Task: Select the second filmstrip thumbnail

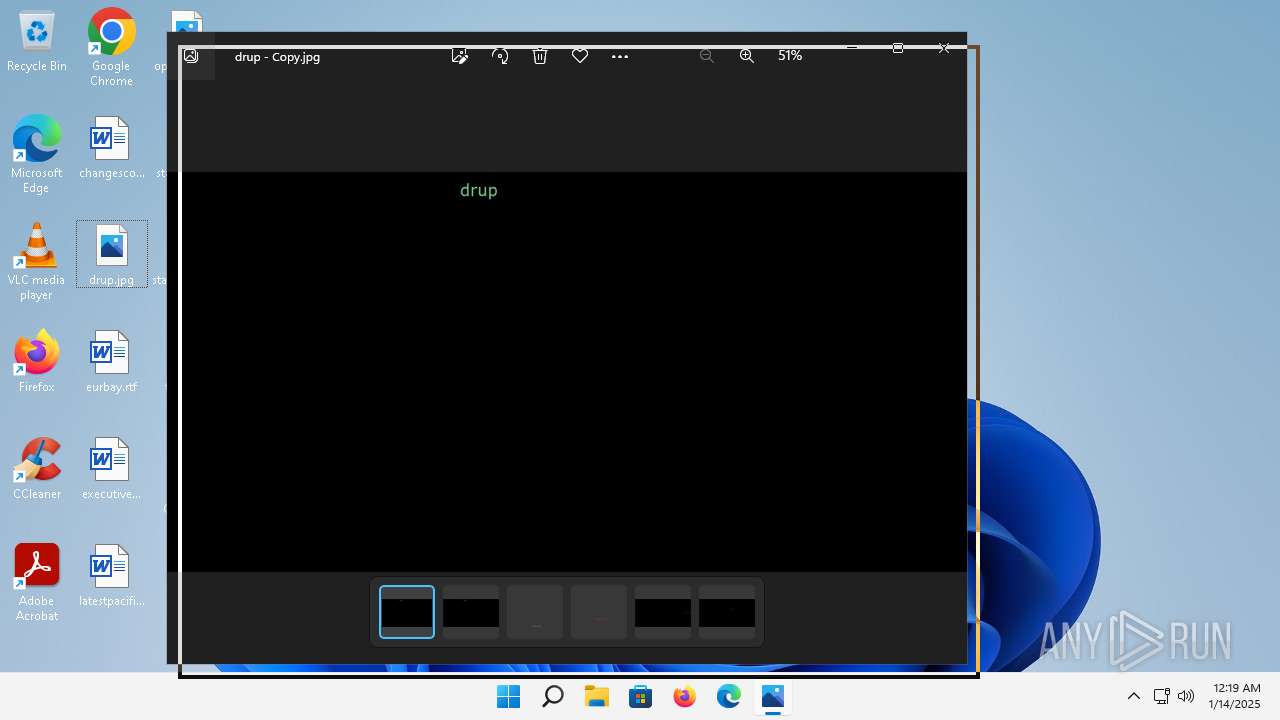Action: click(x=471, y=612)
